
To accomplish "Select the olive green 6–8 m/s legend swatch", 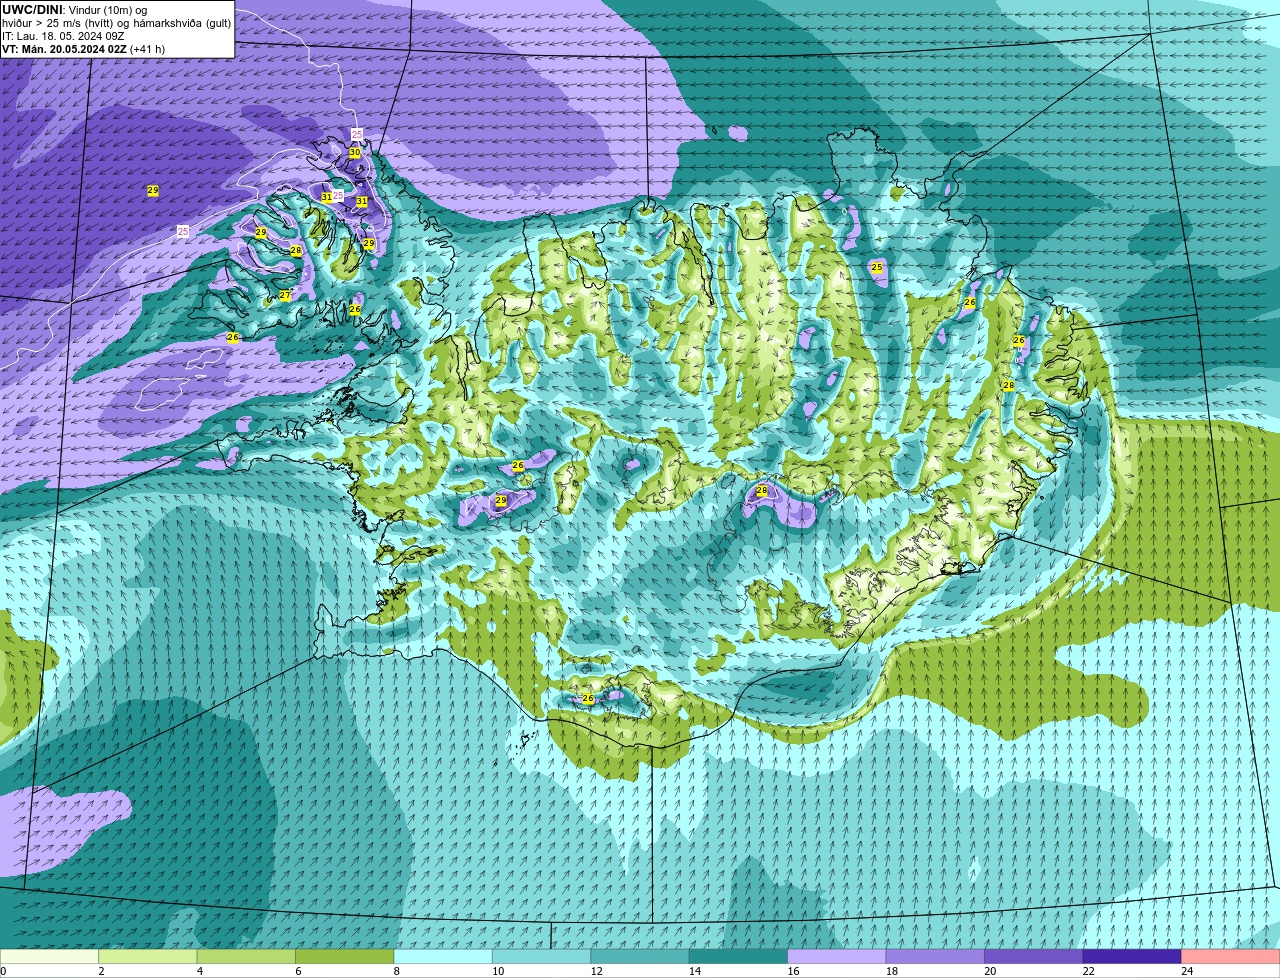I will pyautogui.click(x=345, y=956).
